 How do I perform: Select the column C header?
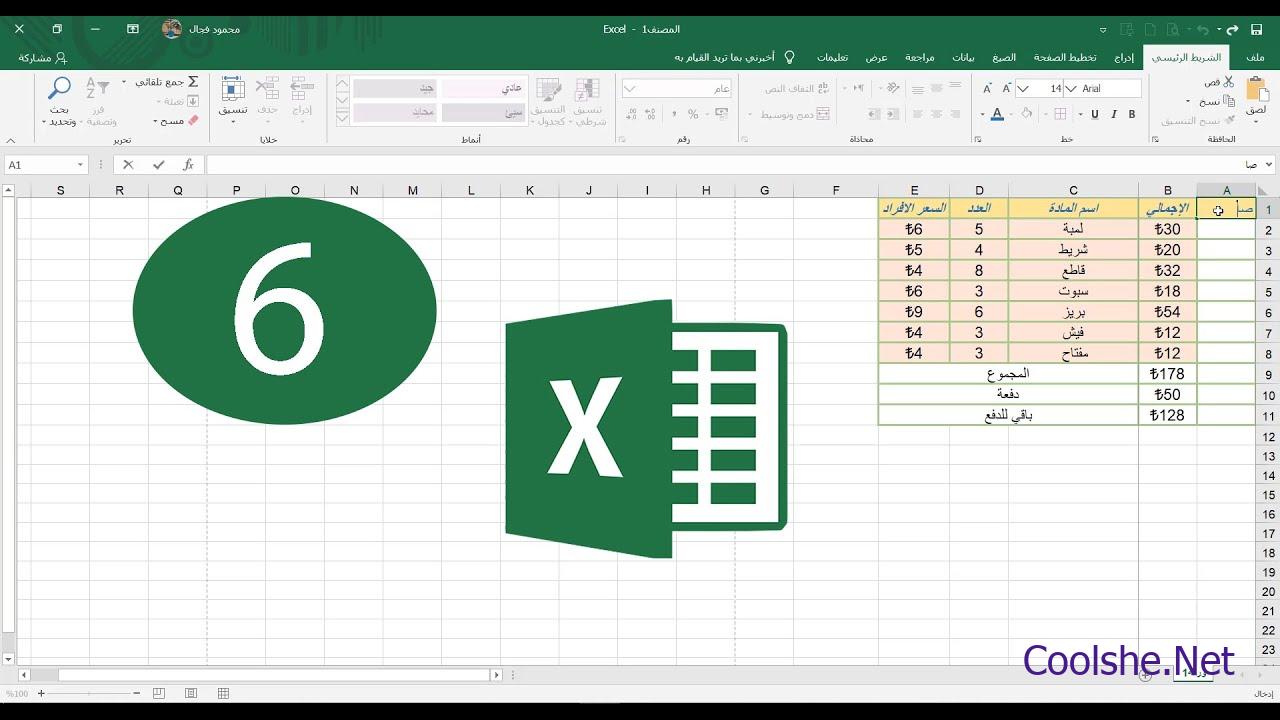(1073, 190)
